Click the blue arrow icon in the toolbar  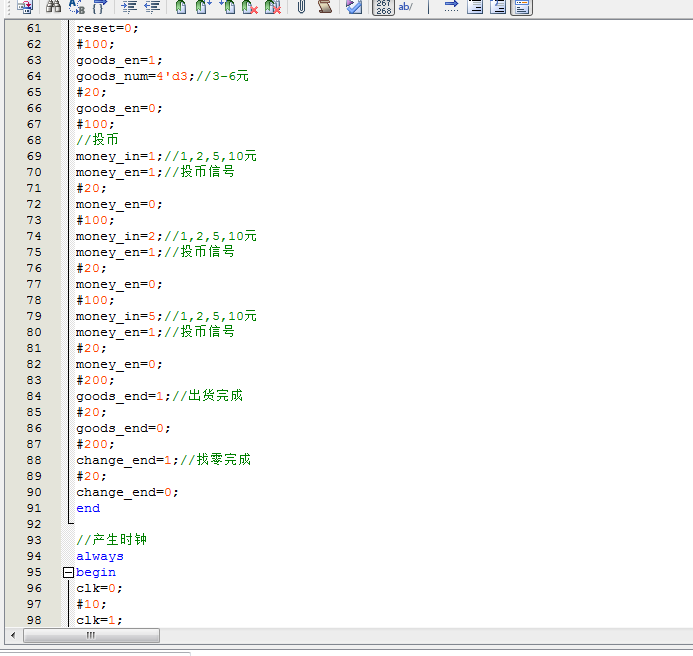pos(451,7)
